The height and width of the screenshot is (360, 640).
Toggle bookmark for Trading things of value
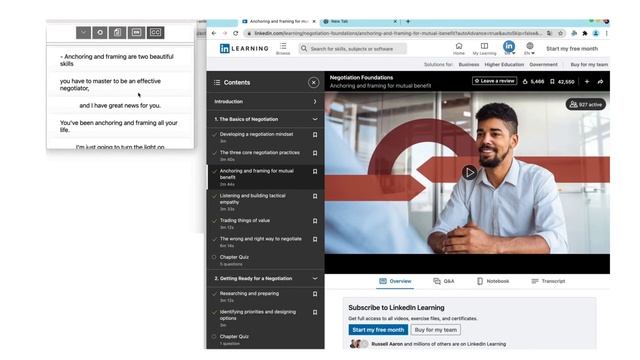pyautogui.click(x=315, y=221)
